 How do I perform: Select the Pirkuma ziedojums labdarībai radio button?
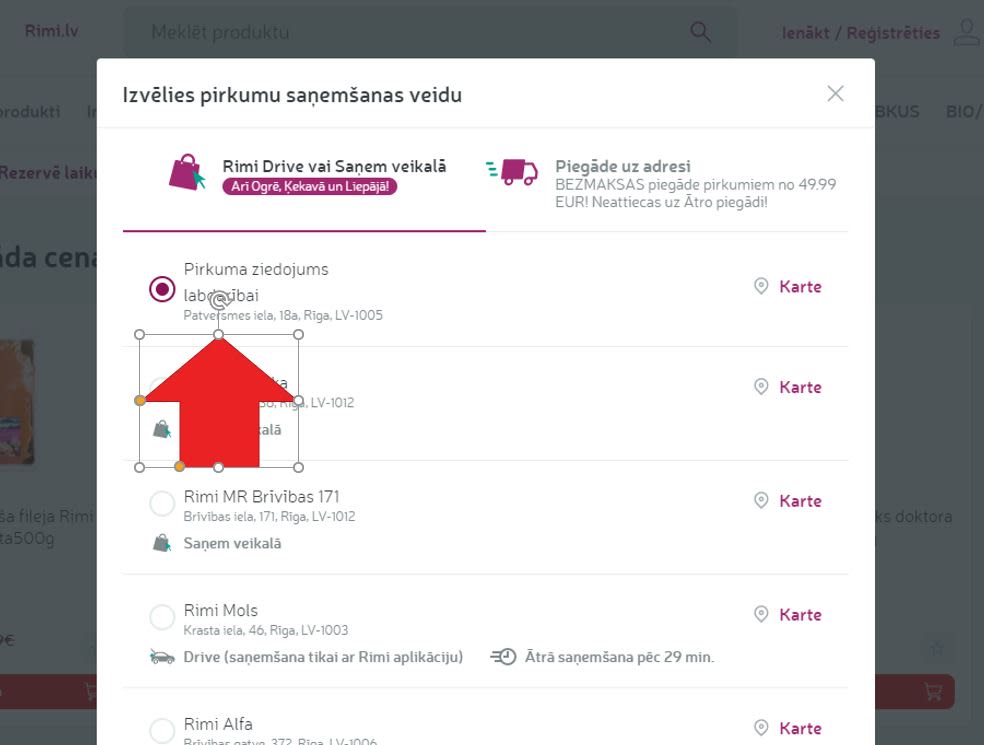162,289
